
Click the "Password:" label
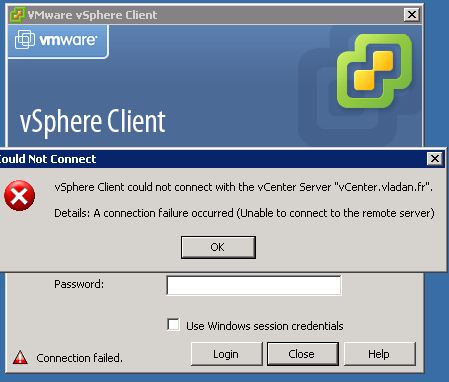point(79,284)
